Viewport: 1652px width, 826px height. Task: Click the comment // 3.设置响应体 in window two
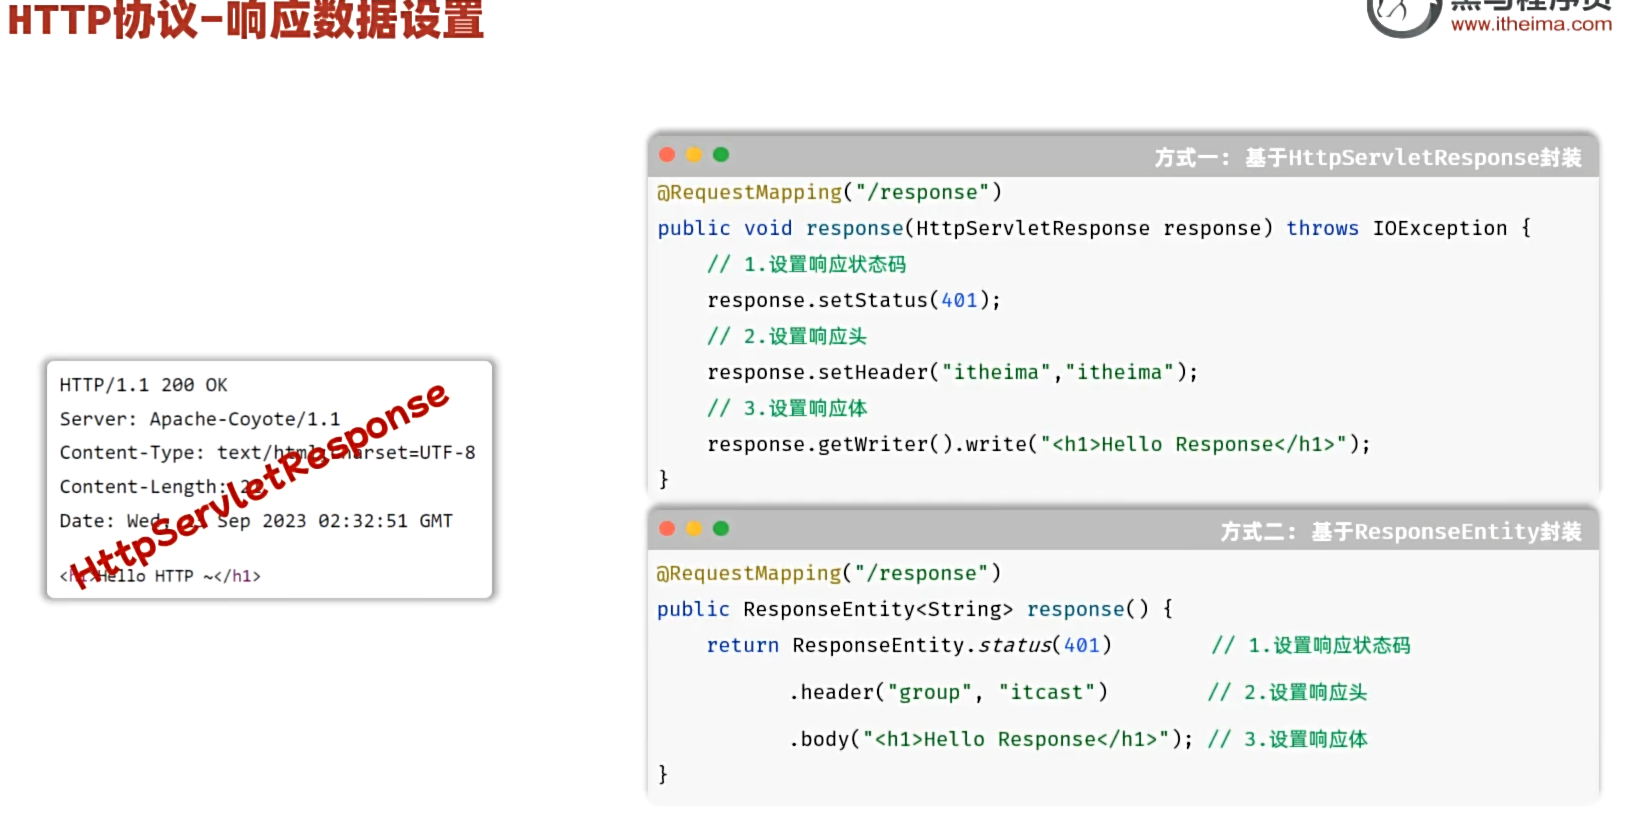point(1287,739)
